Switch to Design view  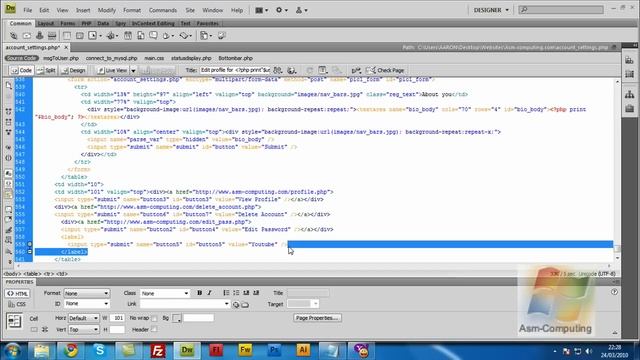click(x=73, y=70)
